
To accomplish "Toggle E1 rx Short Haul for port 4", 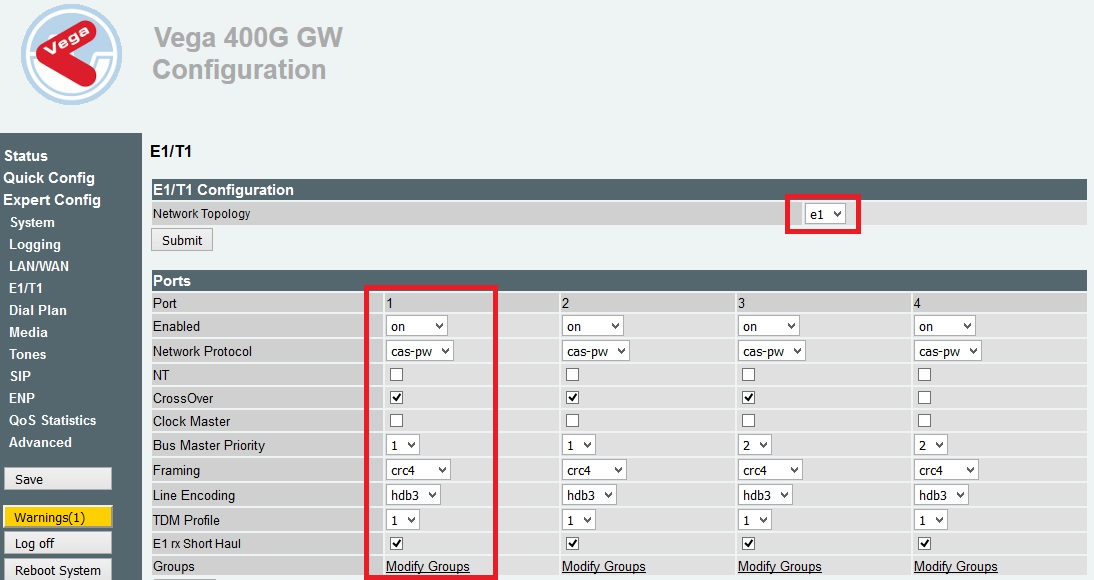I will (x=925, y=544).
